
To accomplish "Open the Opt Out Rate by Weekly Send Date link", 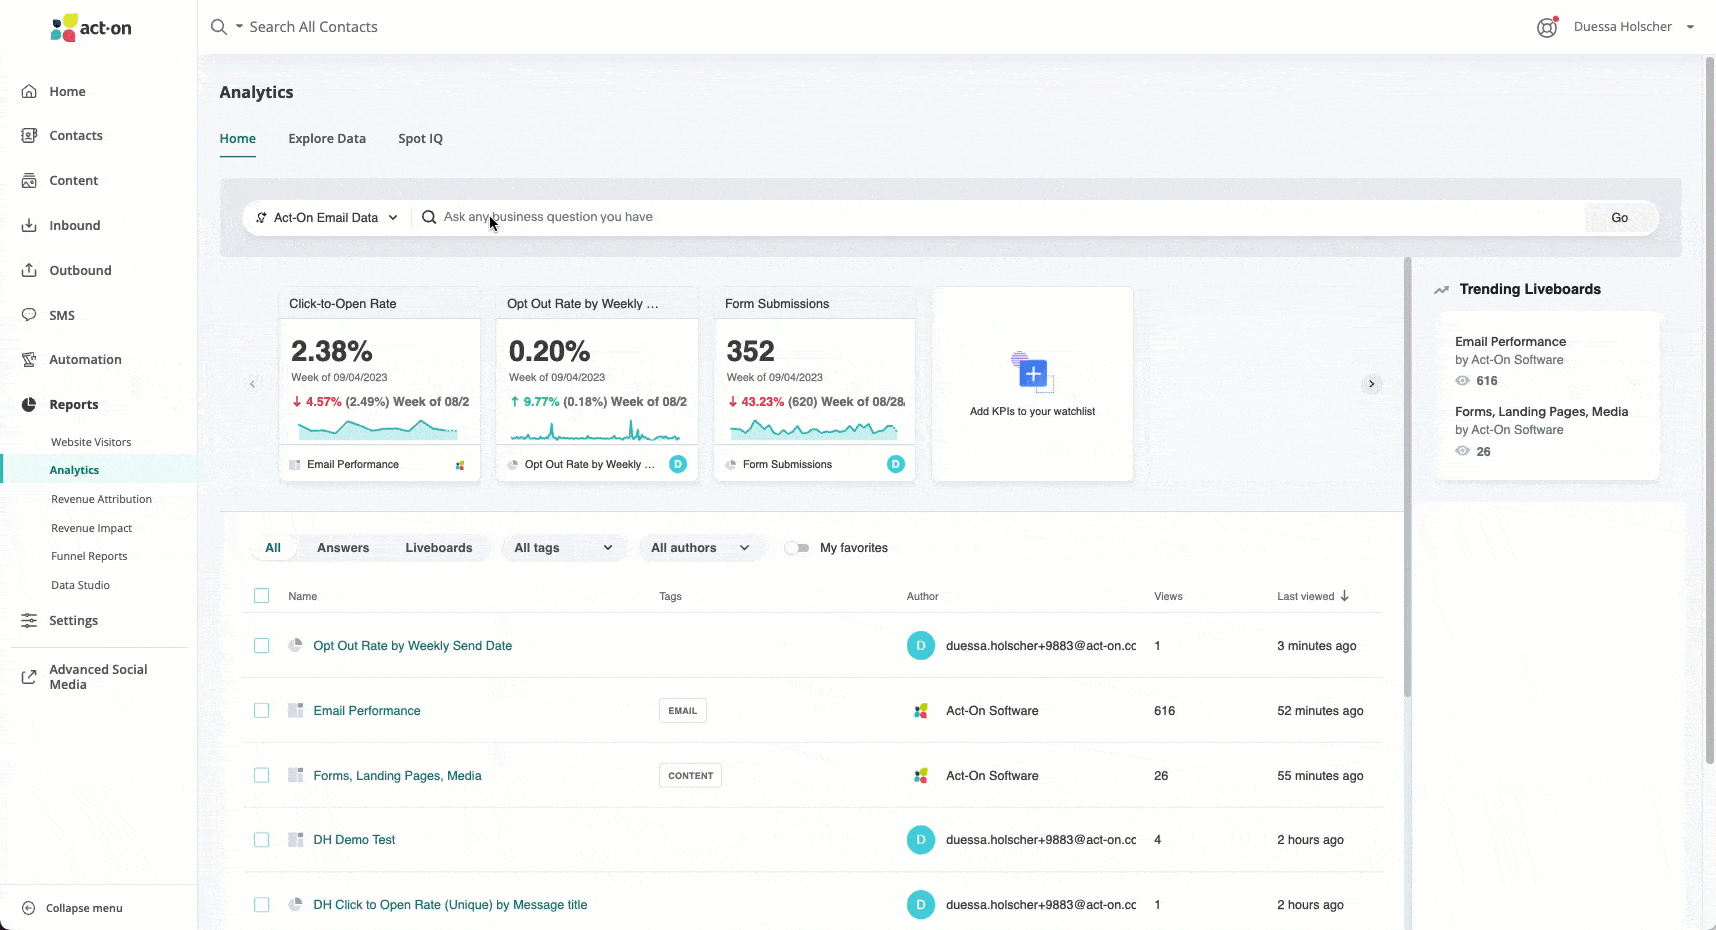I will click(413, 646).
